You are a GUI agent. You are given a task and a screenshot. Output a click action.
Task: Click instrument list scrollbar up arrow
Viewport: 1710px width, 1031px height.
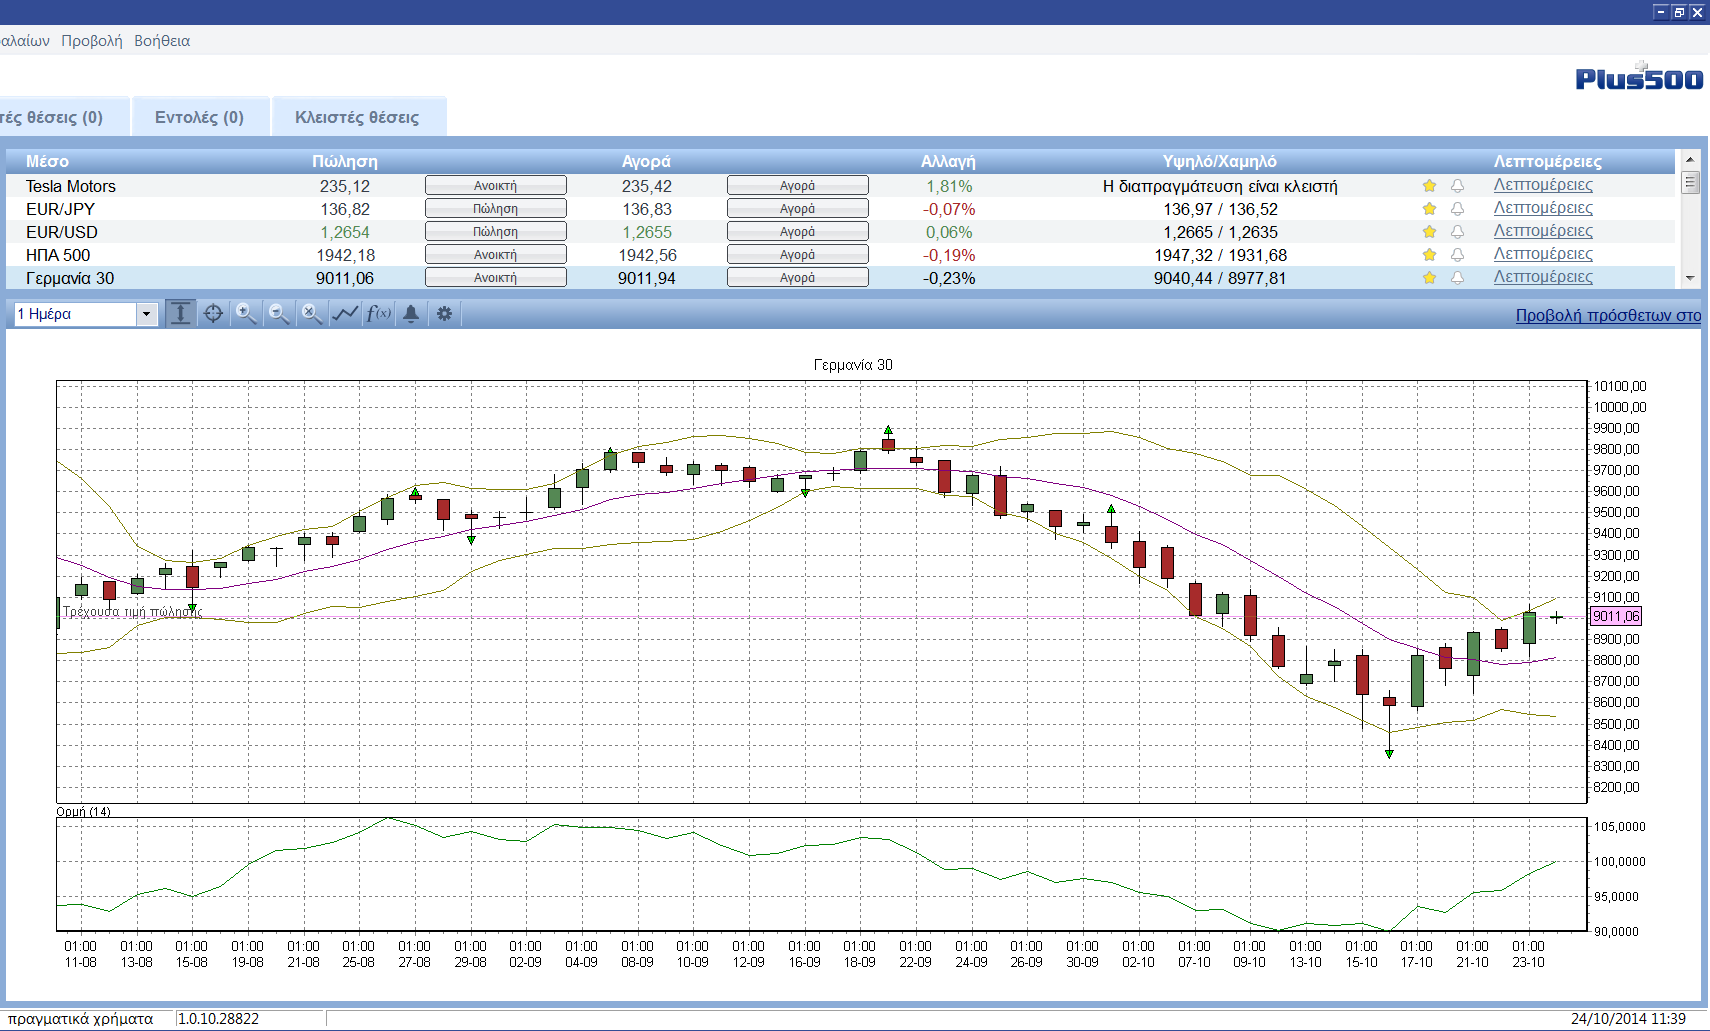coord(1690,160)
